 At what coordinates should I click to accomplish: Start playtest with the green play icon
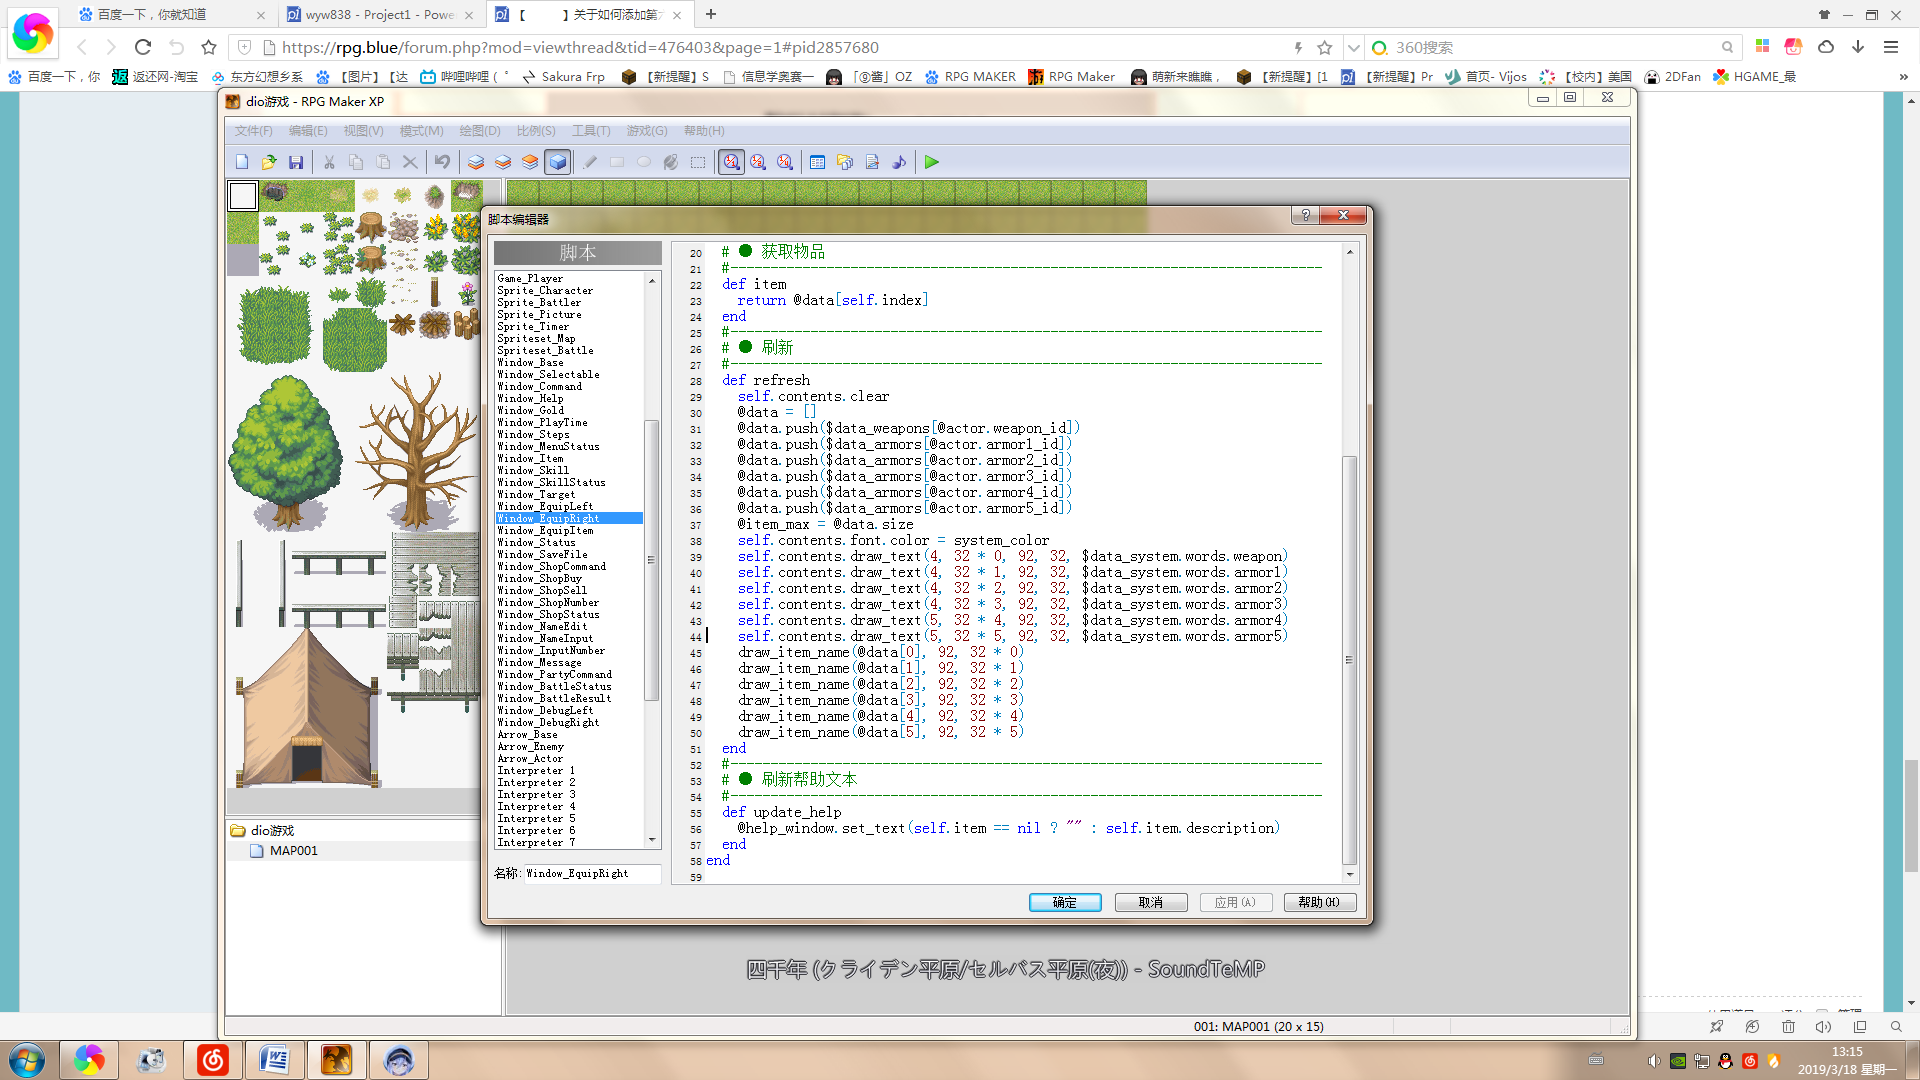(x=932, y=162)
